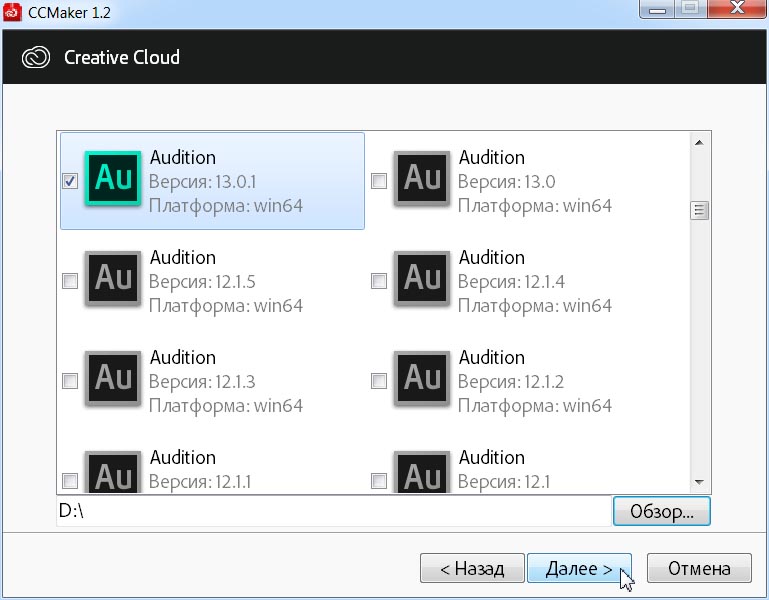The image size is (769, 600).
Task: Click the 'Версия: 12.1' text
Action: point(504,482)
